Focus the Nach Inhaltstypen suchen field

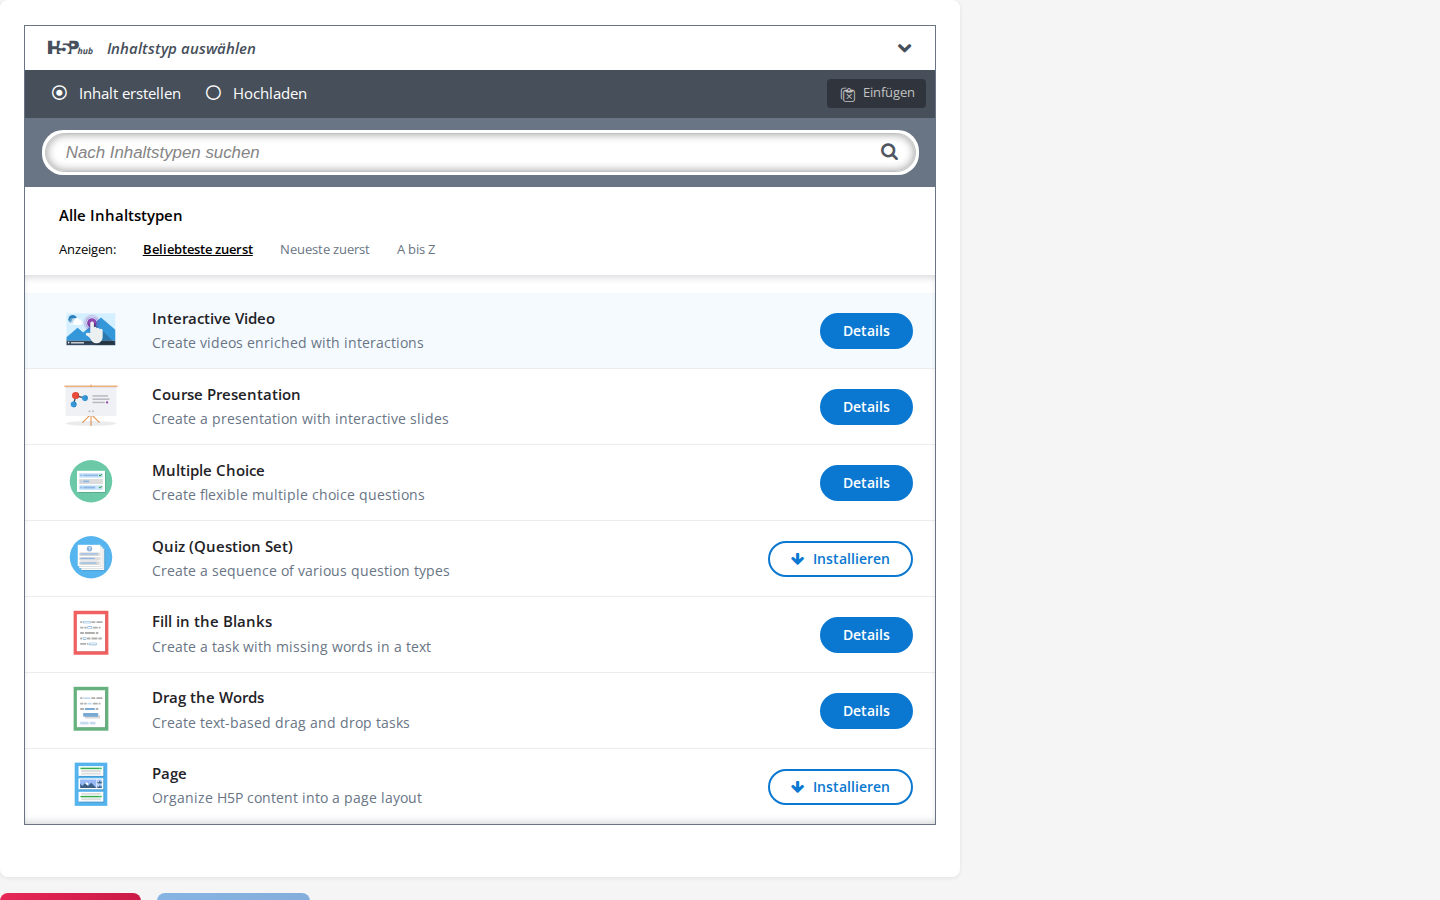(x=480, y=153)
